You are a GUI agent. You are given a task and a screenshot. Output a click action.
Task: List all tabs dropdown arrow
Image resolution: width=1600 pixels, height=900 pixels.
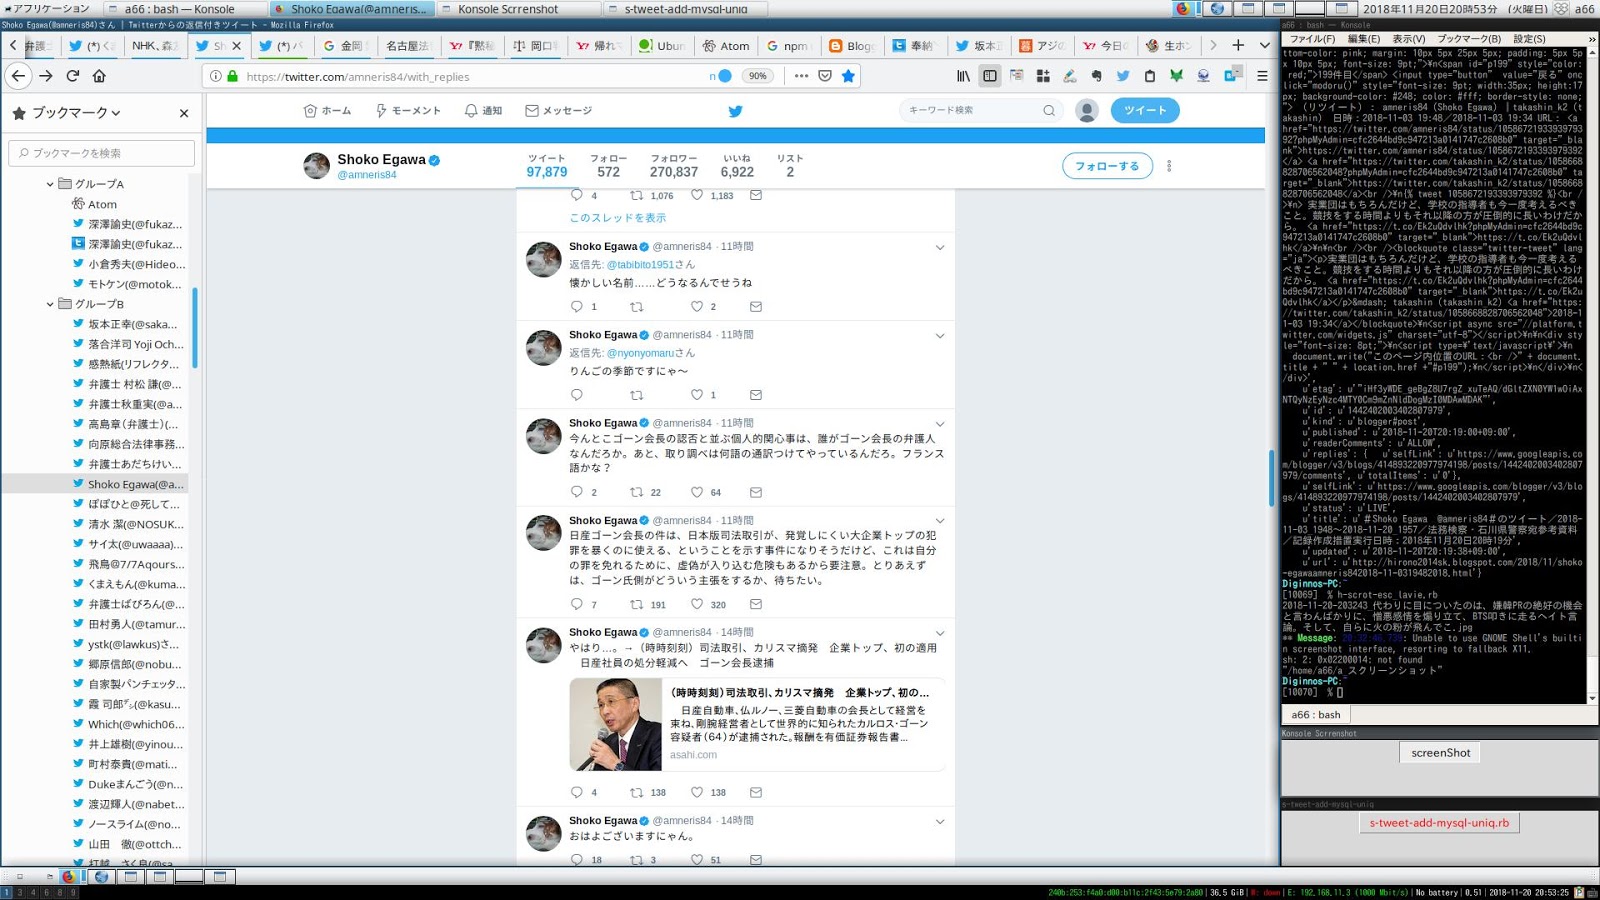[1264, 45]
